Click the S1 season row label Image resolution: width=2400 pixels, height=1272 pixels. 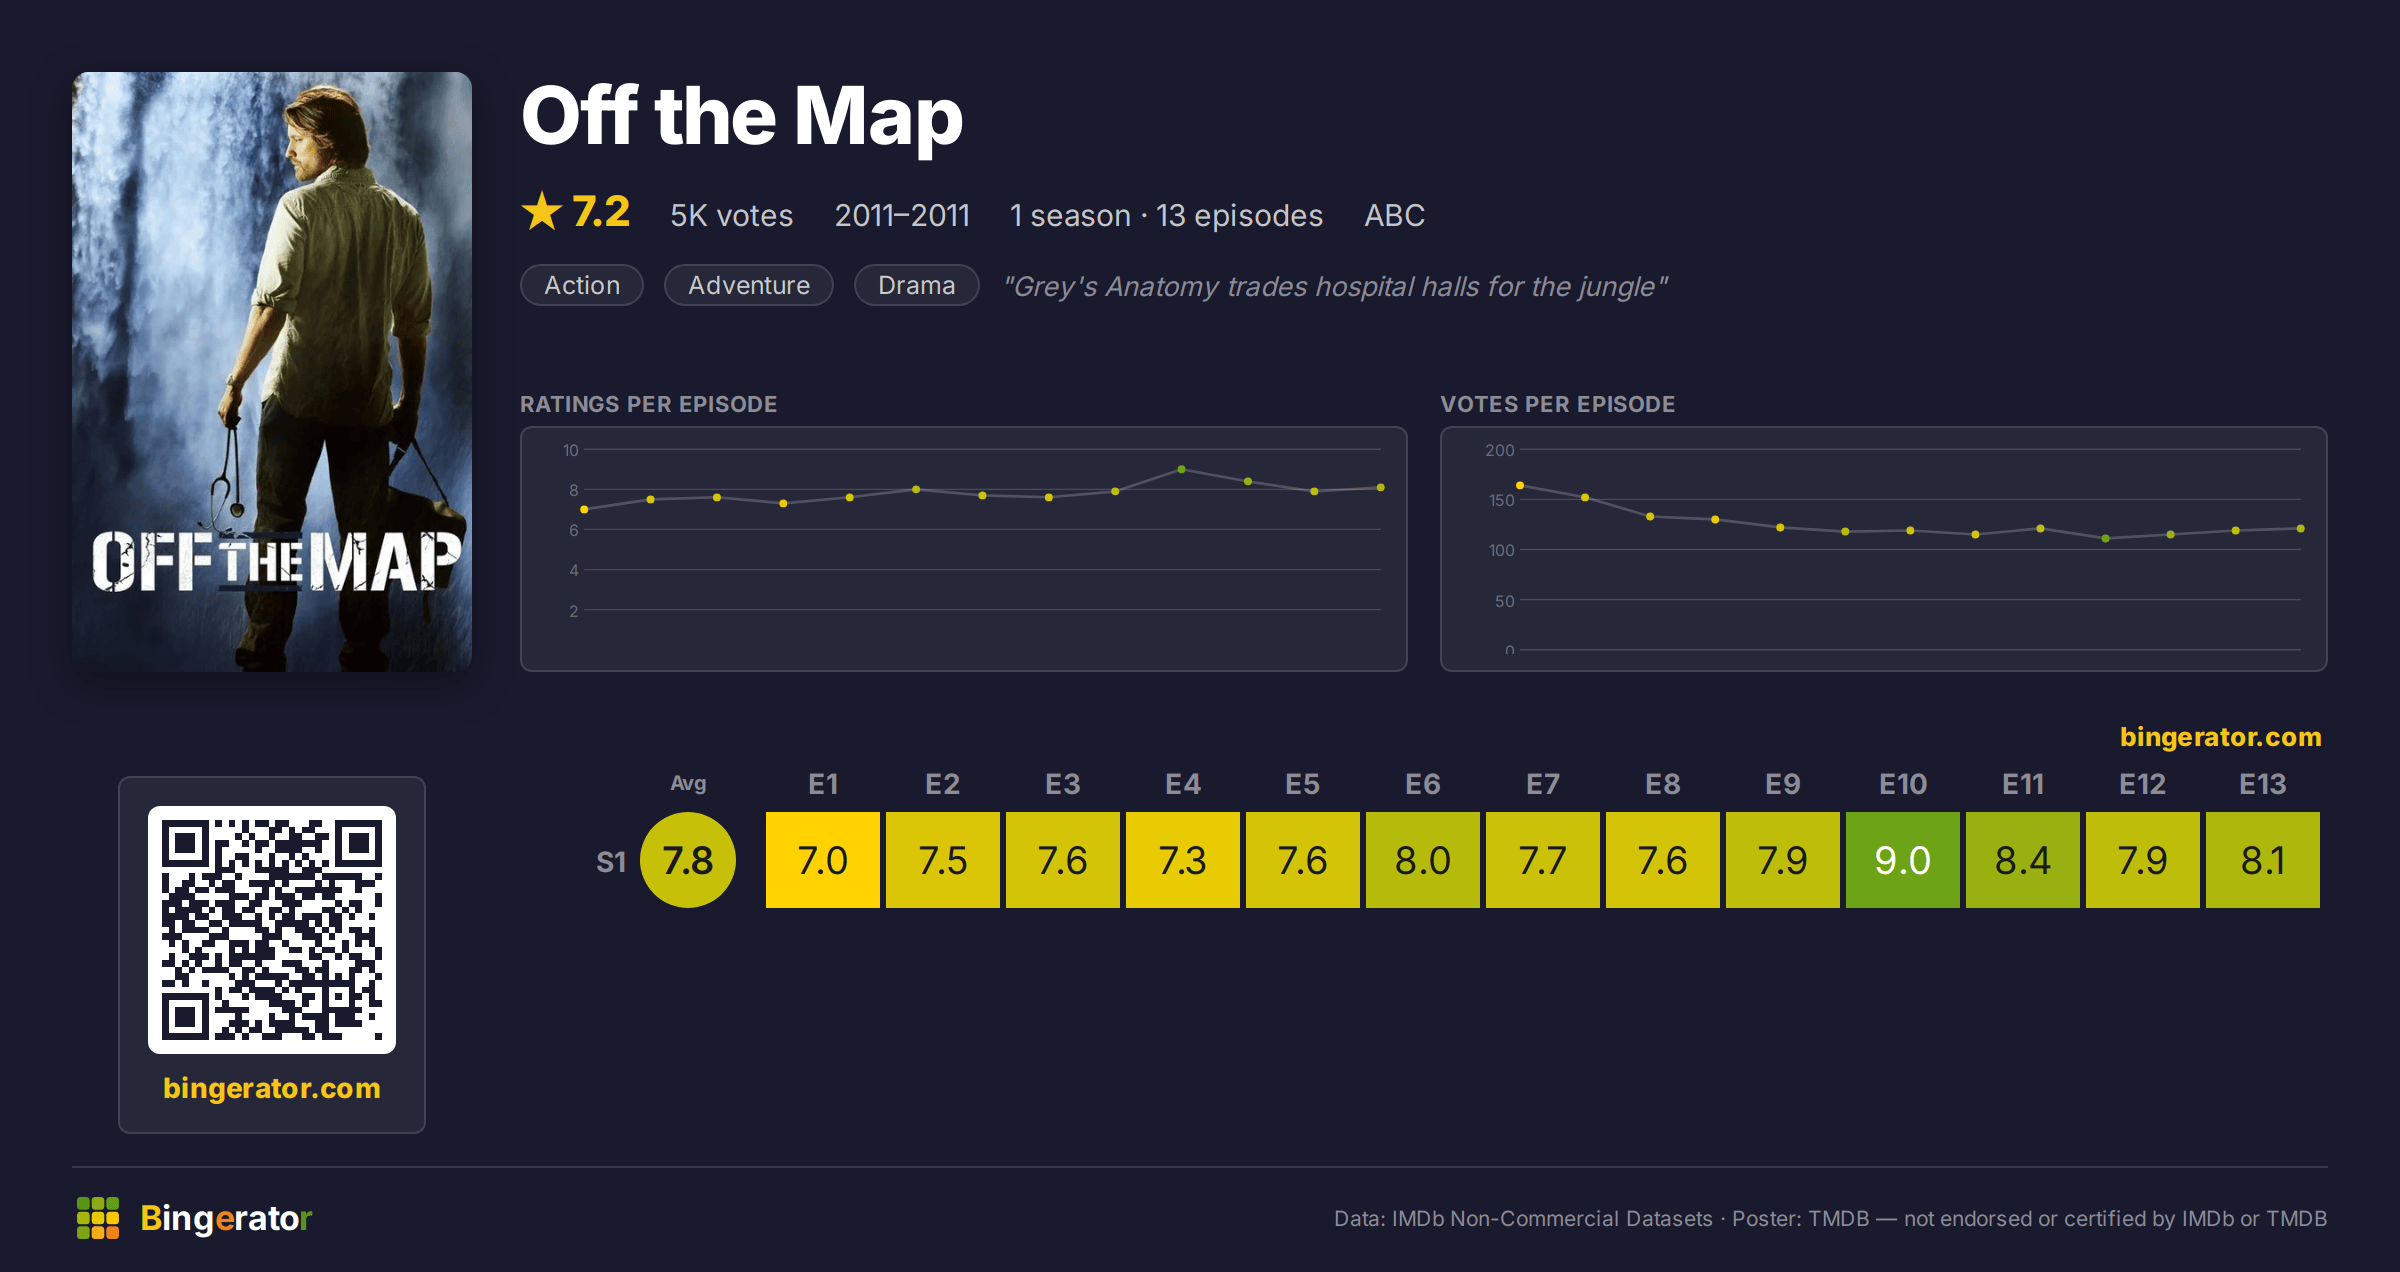tap(611, 861)
